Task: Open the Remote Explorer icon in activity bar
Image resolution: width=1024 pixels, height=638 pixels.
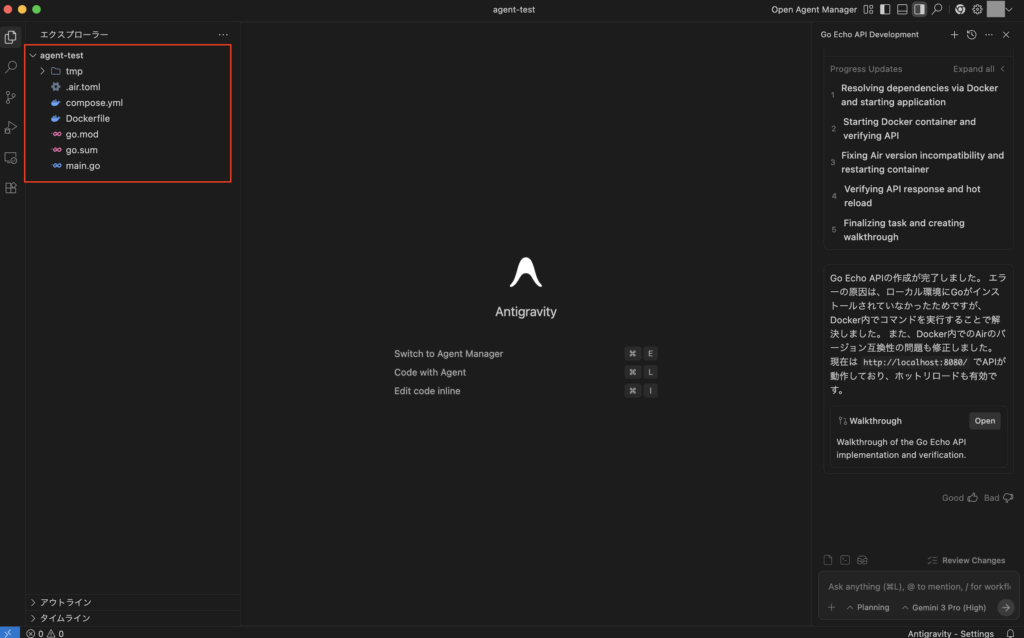Action: tap(11, 158)
